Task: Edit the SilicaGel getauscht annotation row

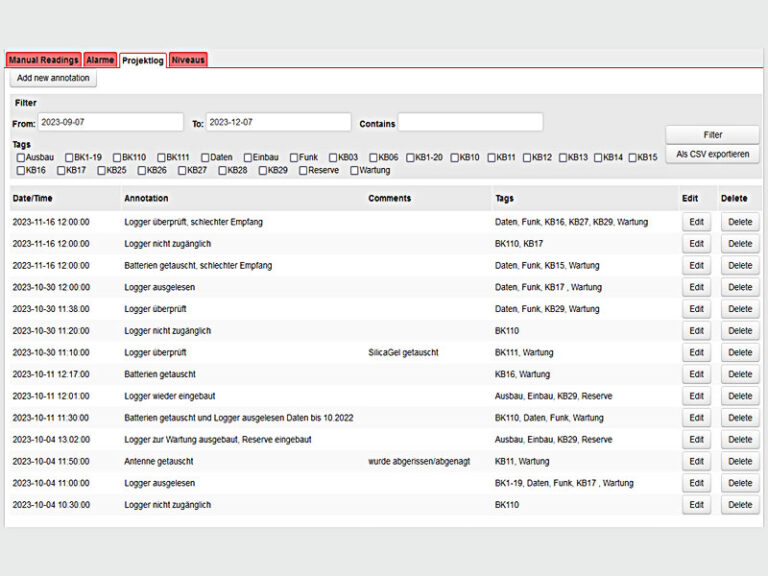Action: pos(696,352)
